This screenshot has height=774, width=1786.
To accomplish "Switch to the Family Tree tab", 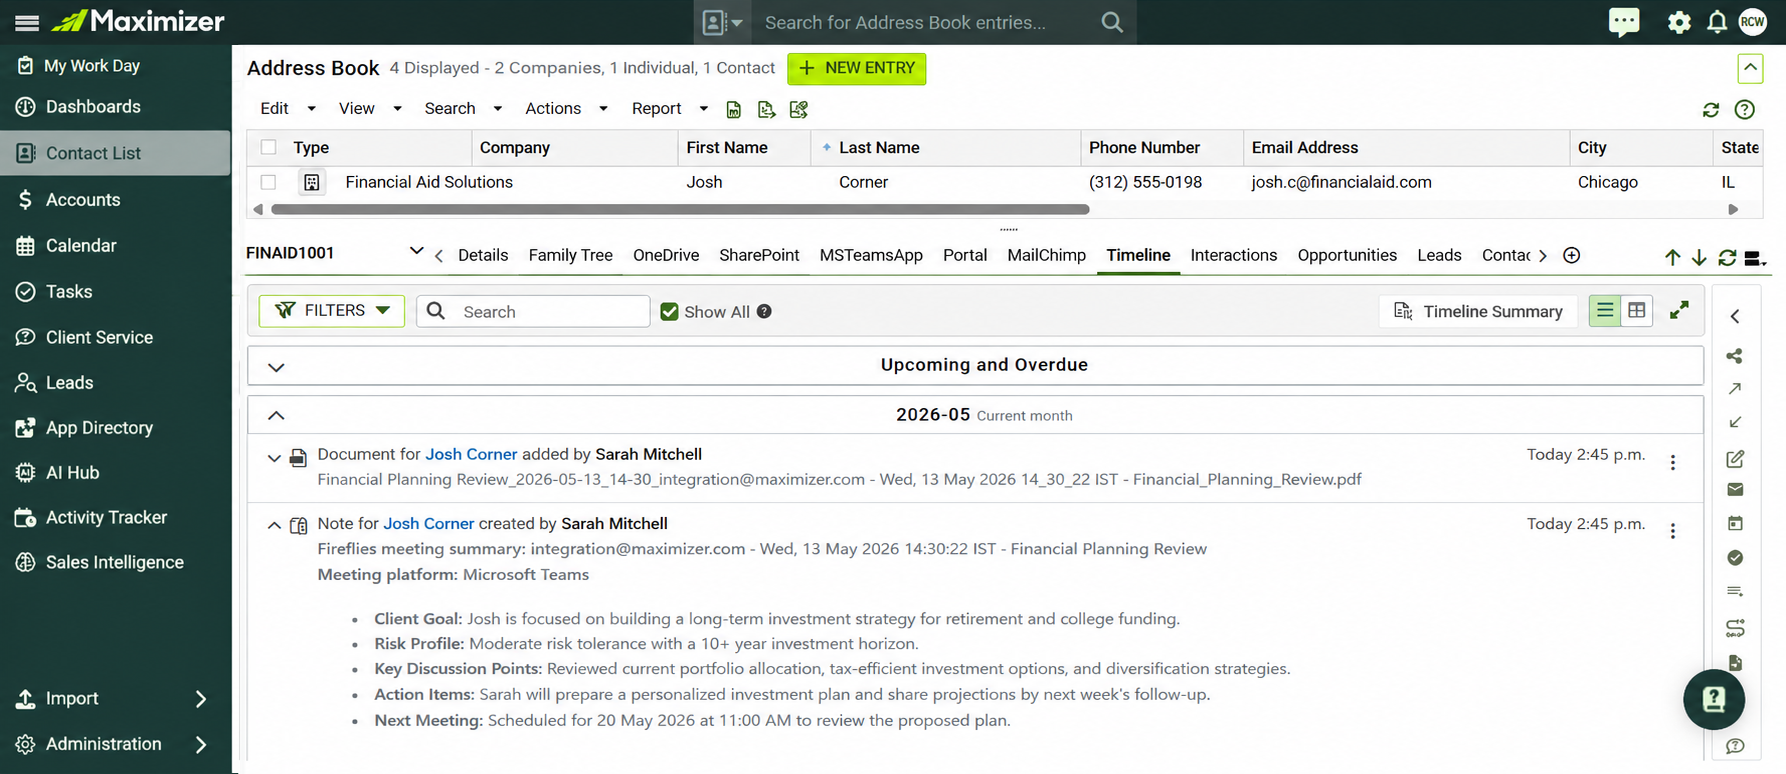I will [570, 255].
